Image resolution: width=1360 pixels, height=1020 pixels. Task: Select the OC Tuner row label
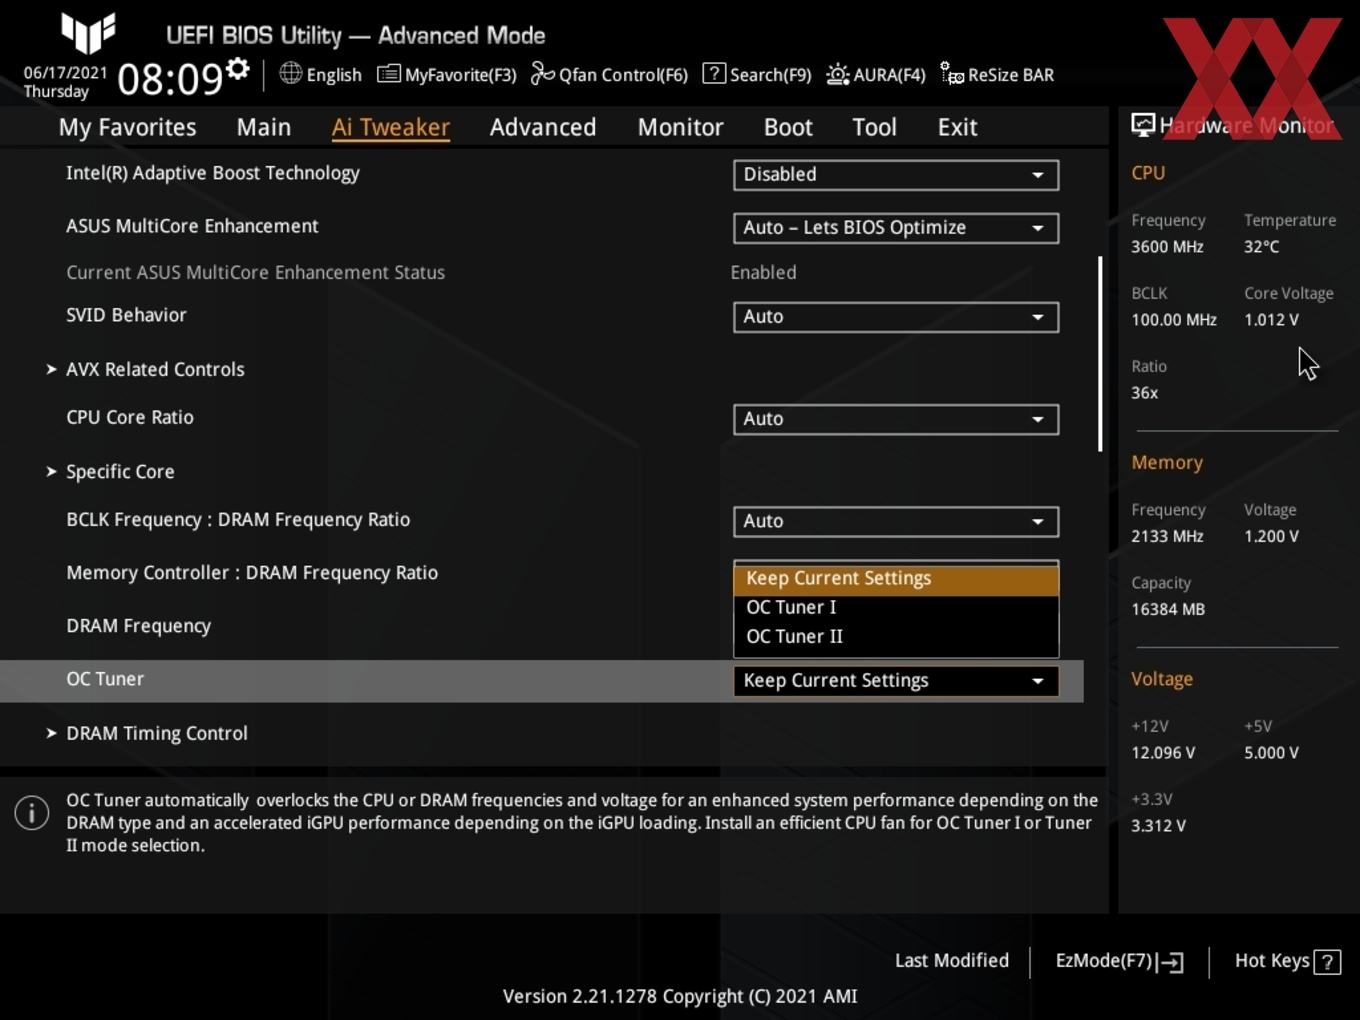click(x=105, y=678)
